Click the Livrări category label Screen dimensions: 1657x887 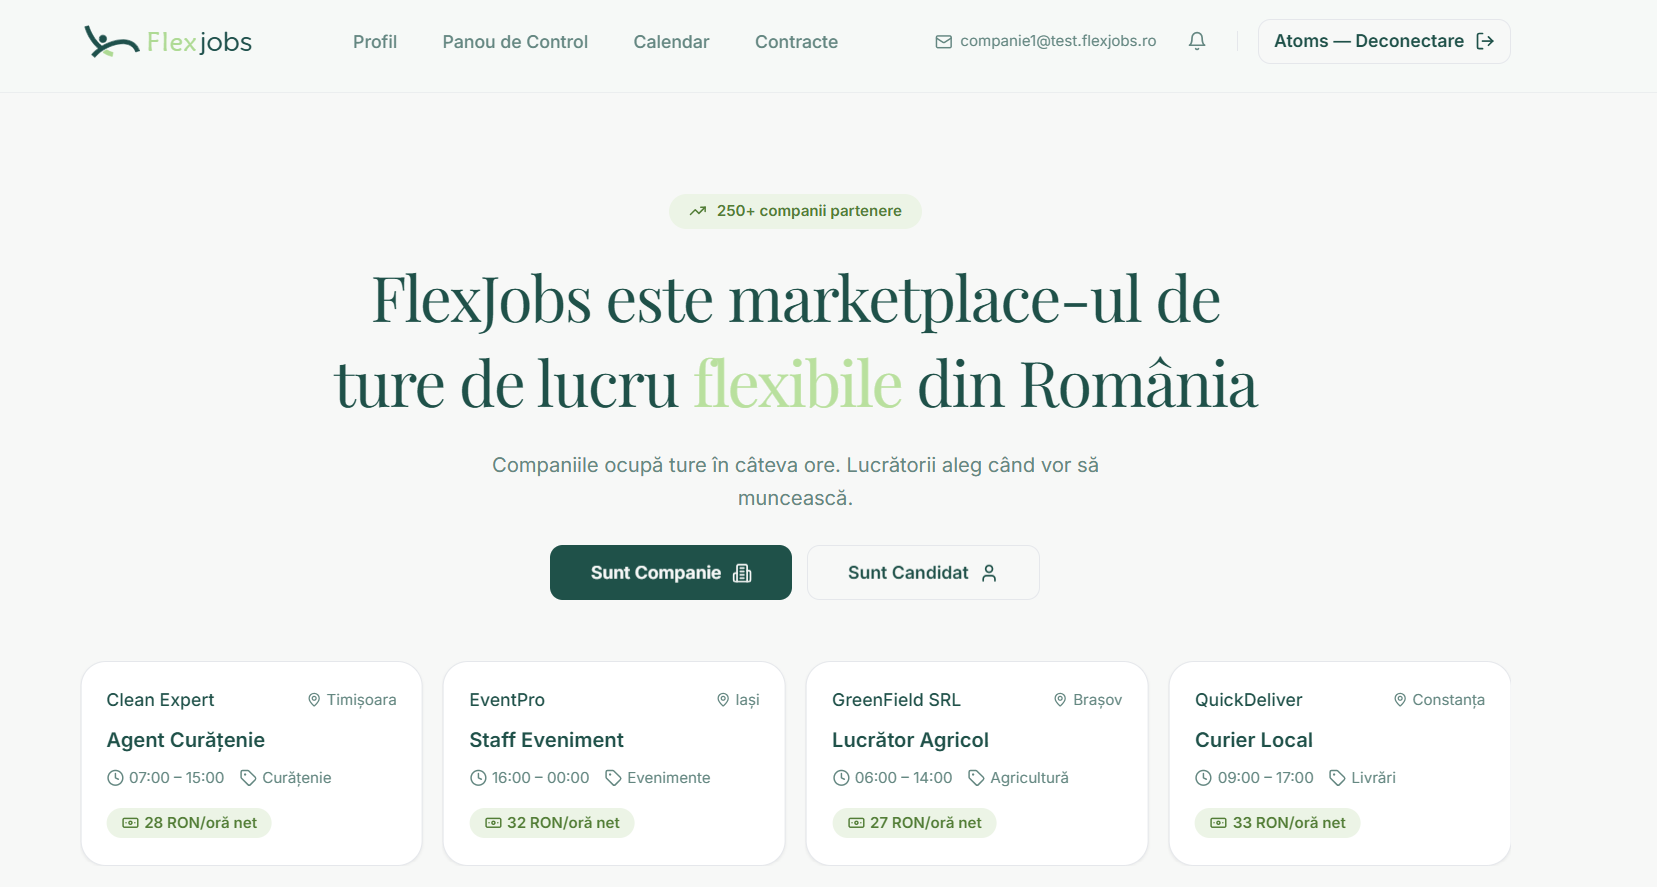click(1373, 778)
